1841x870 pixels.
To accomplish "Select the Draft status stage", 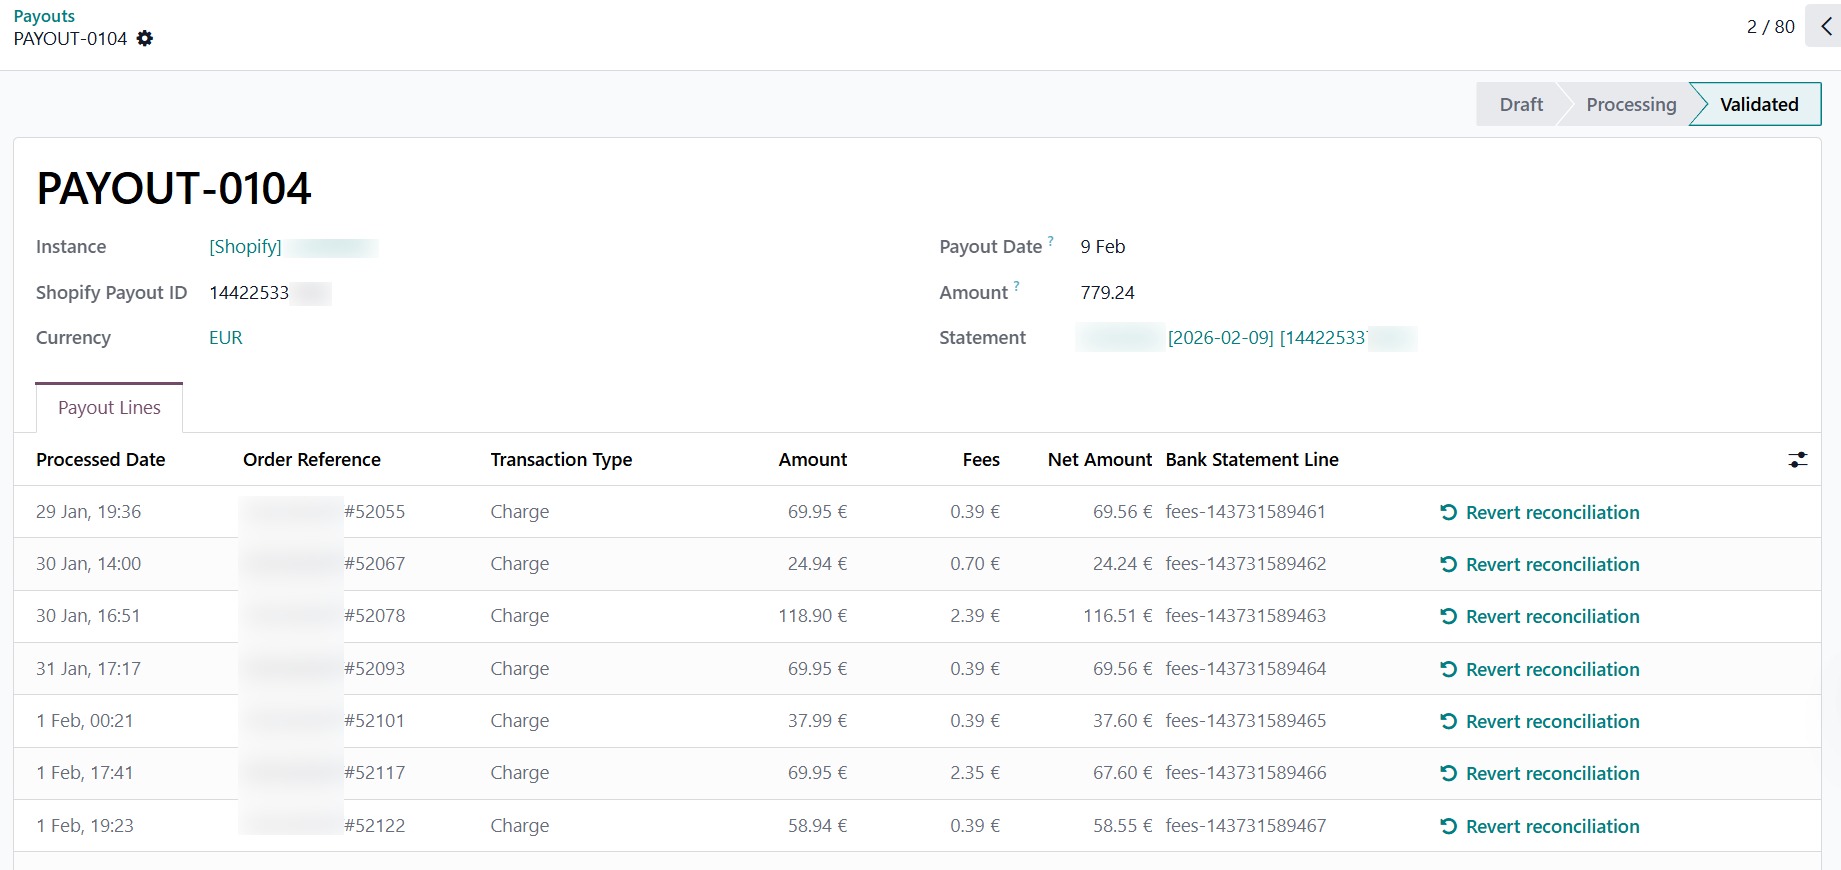I will 1520,104.
